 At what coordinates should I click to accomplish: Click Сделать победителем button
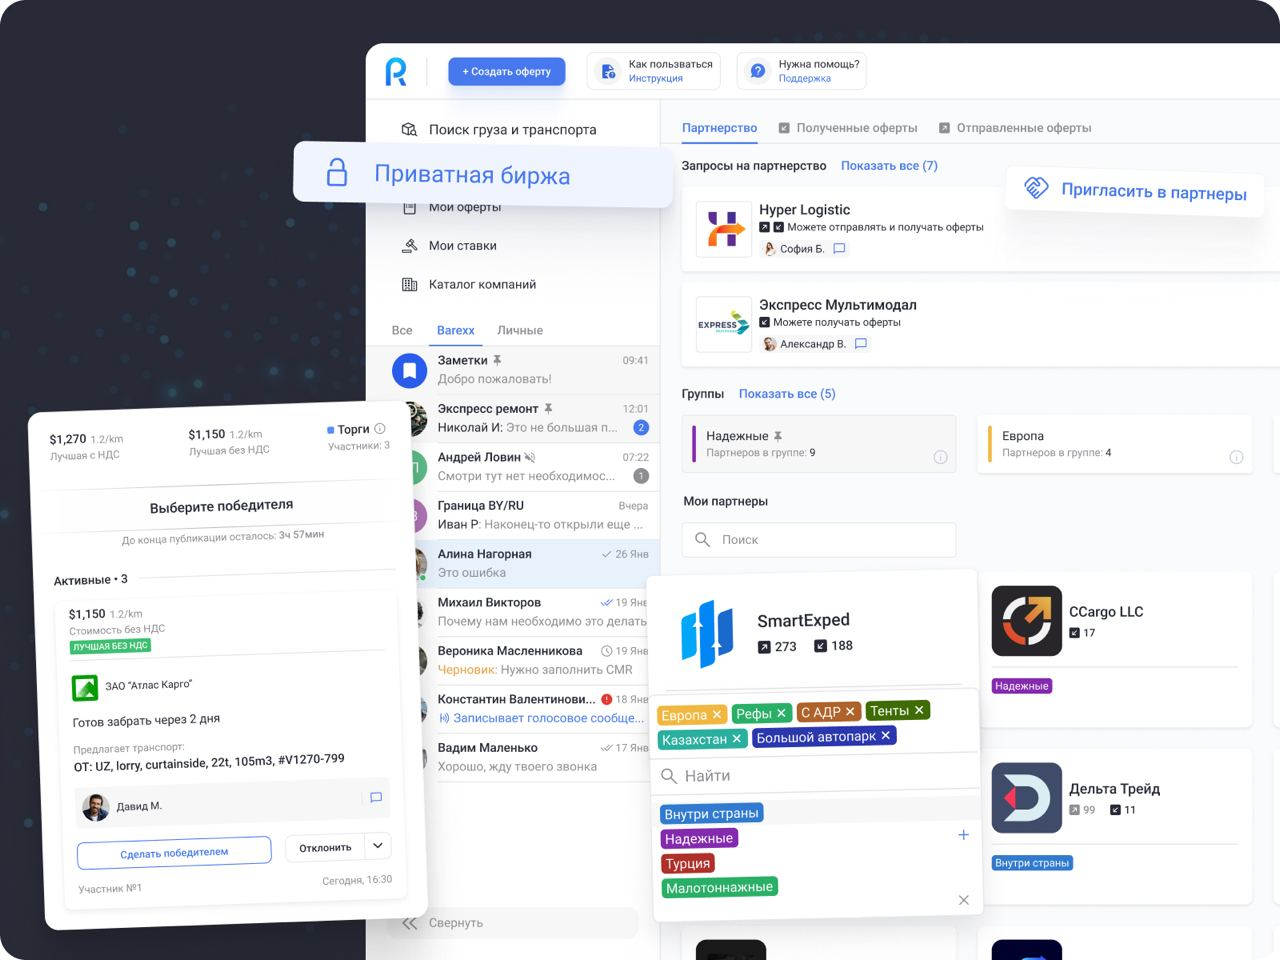click(x=174, y=852)
